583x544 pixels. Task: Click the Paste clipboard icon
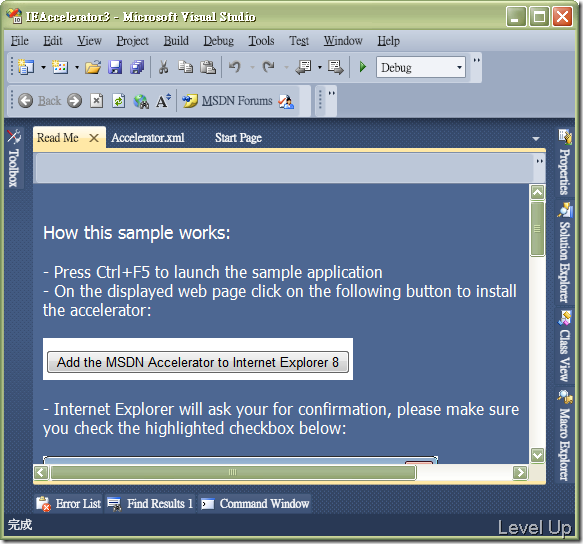(208, 67)
